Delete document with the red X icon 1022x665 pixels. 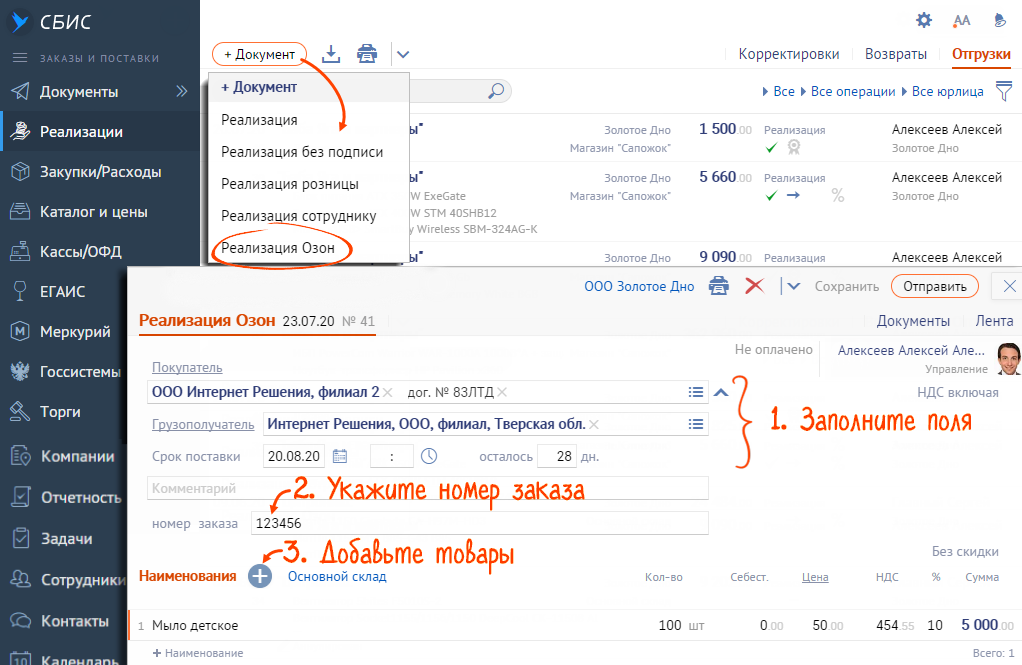click(x=755, y=286)
